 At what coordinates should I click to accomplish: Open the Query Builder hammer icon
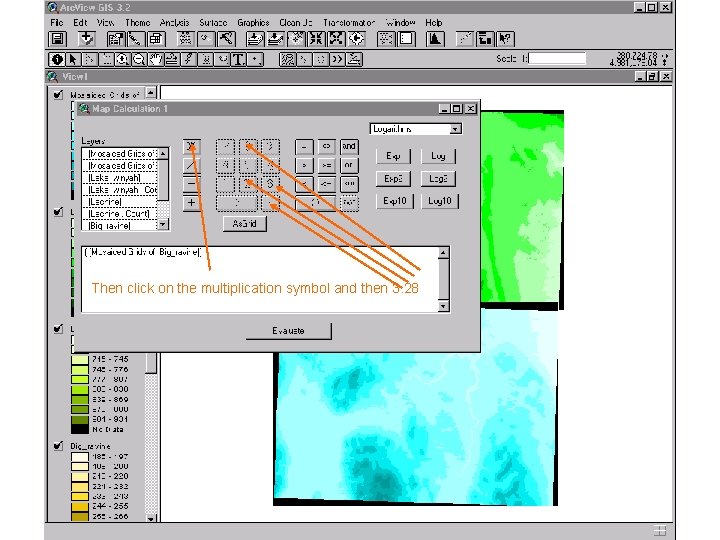[x=226, y=39]
